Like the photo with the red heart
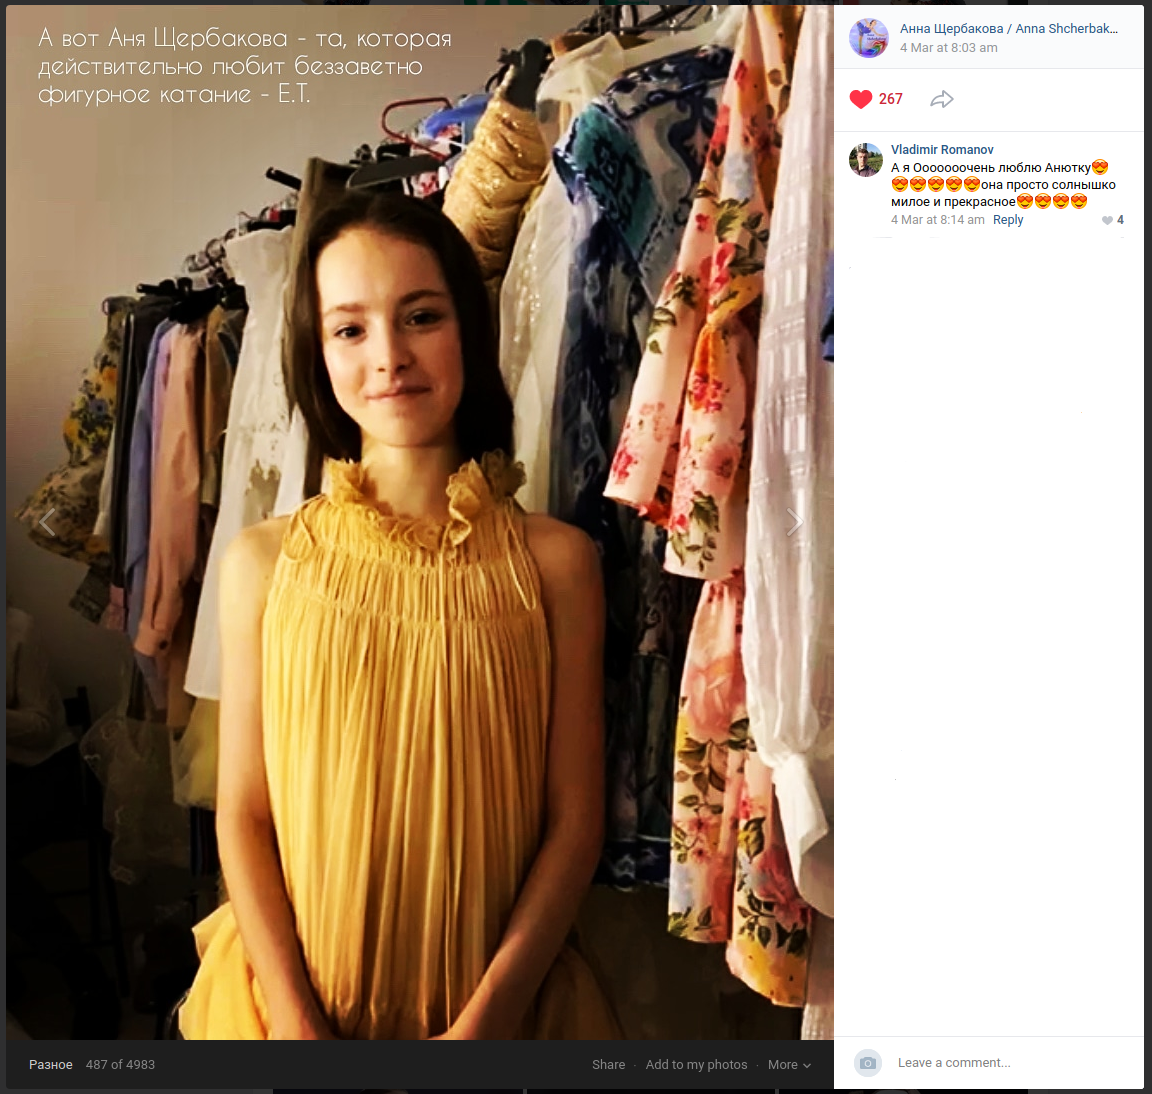The height and width of the screenshot is (1094, 1152). tap(861, 99)
